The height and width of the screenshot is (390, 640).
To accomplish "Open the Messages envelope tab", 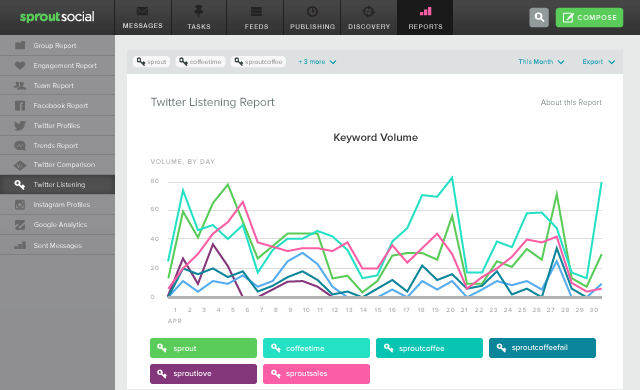I will coord(142,17).
